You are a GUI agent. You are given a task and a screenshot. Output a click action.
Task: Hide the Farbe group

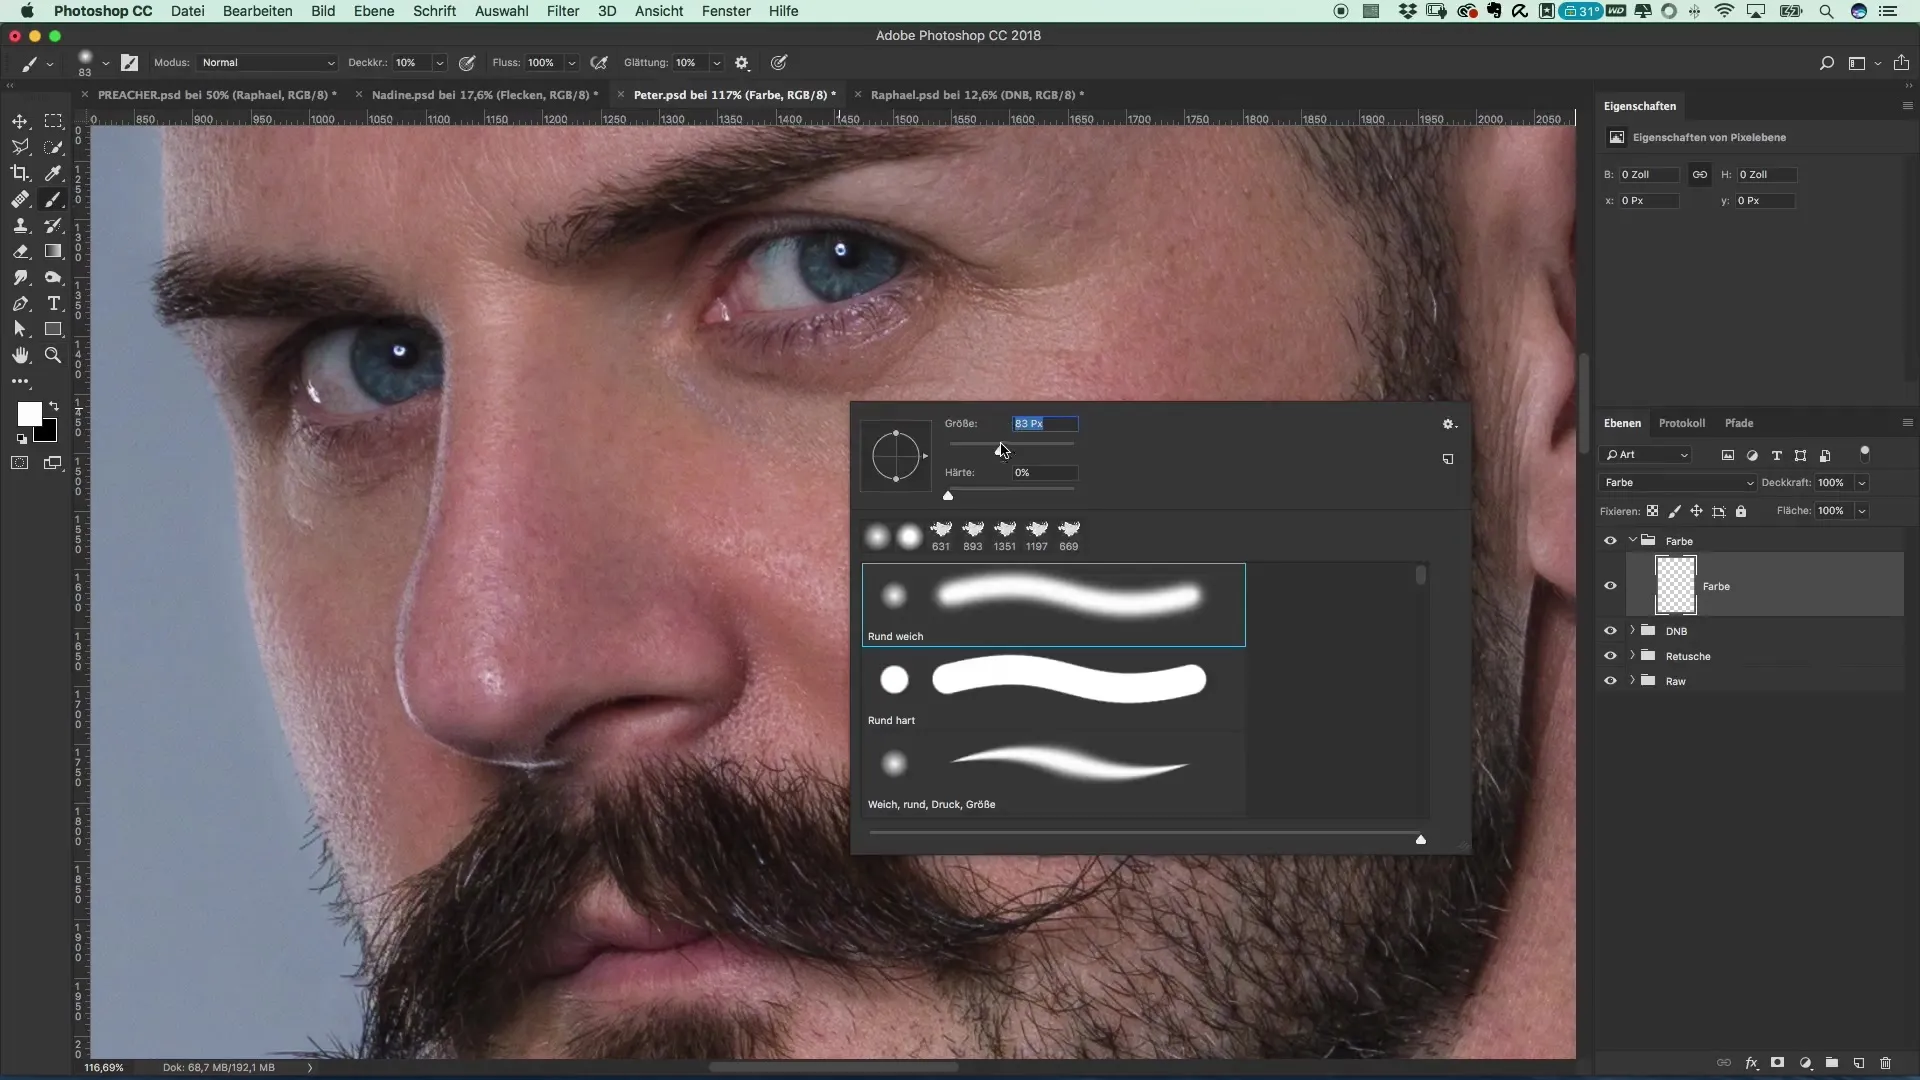pyautogui.click(x=1610, y=541)
